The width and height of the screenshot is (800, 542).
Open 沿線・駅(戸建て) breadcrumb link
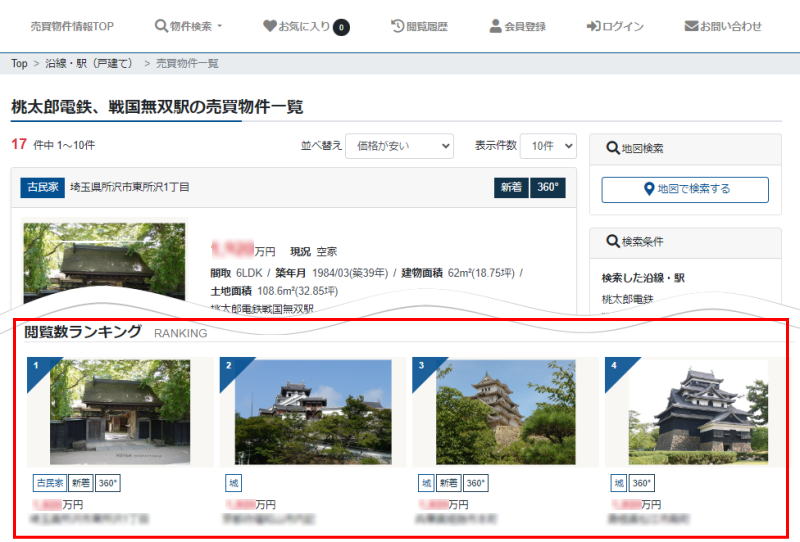(x=89, y=63)
